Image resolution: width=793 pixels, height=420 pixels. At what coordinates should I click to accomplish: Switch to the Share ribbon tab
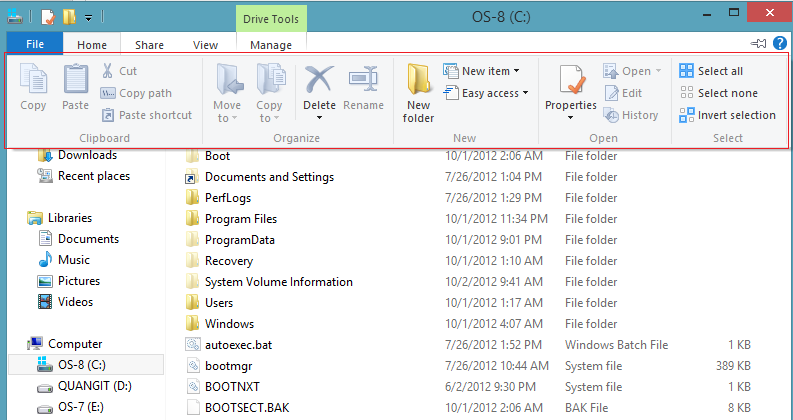[x=149, y=45]
